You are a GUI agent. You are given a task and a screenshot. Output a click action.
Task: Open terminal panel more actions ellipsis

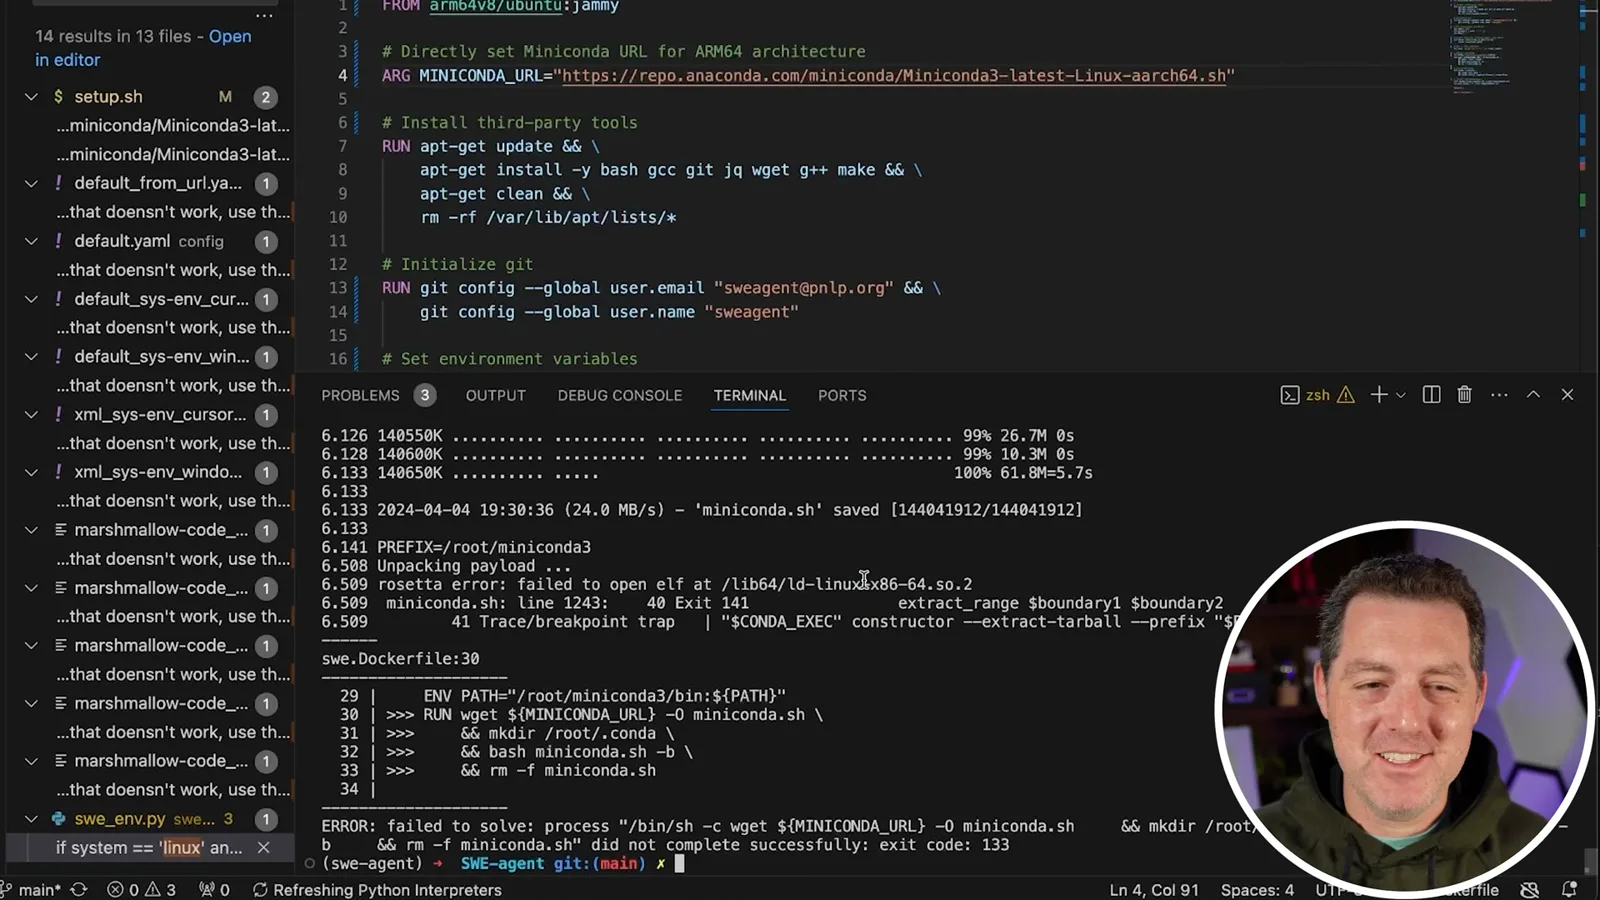pos(1499,395)
